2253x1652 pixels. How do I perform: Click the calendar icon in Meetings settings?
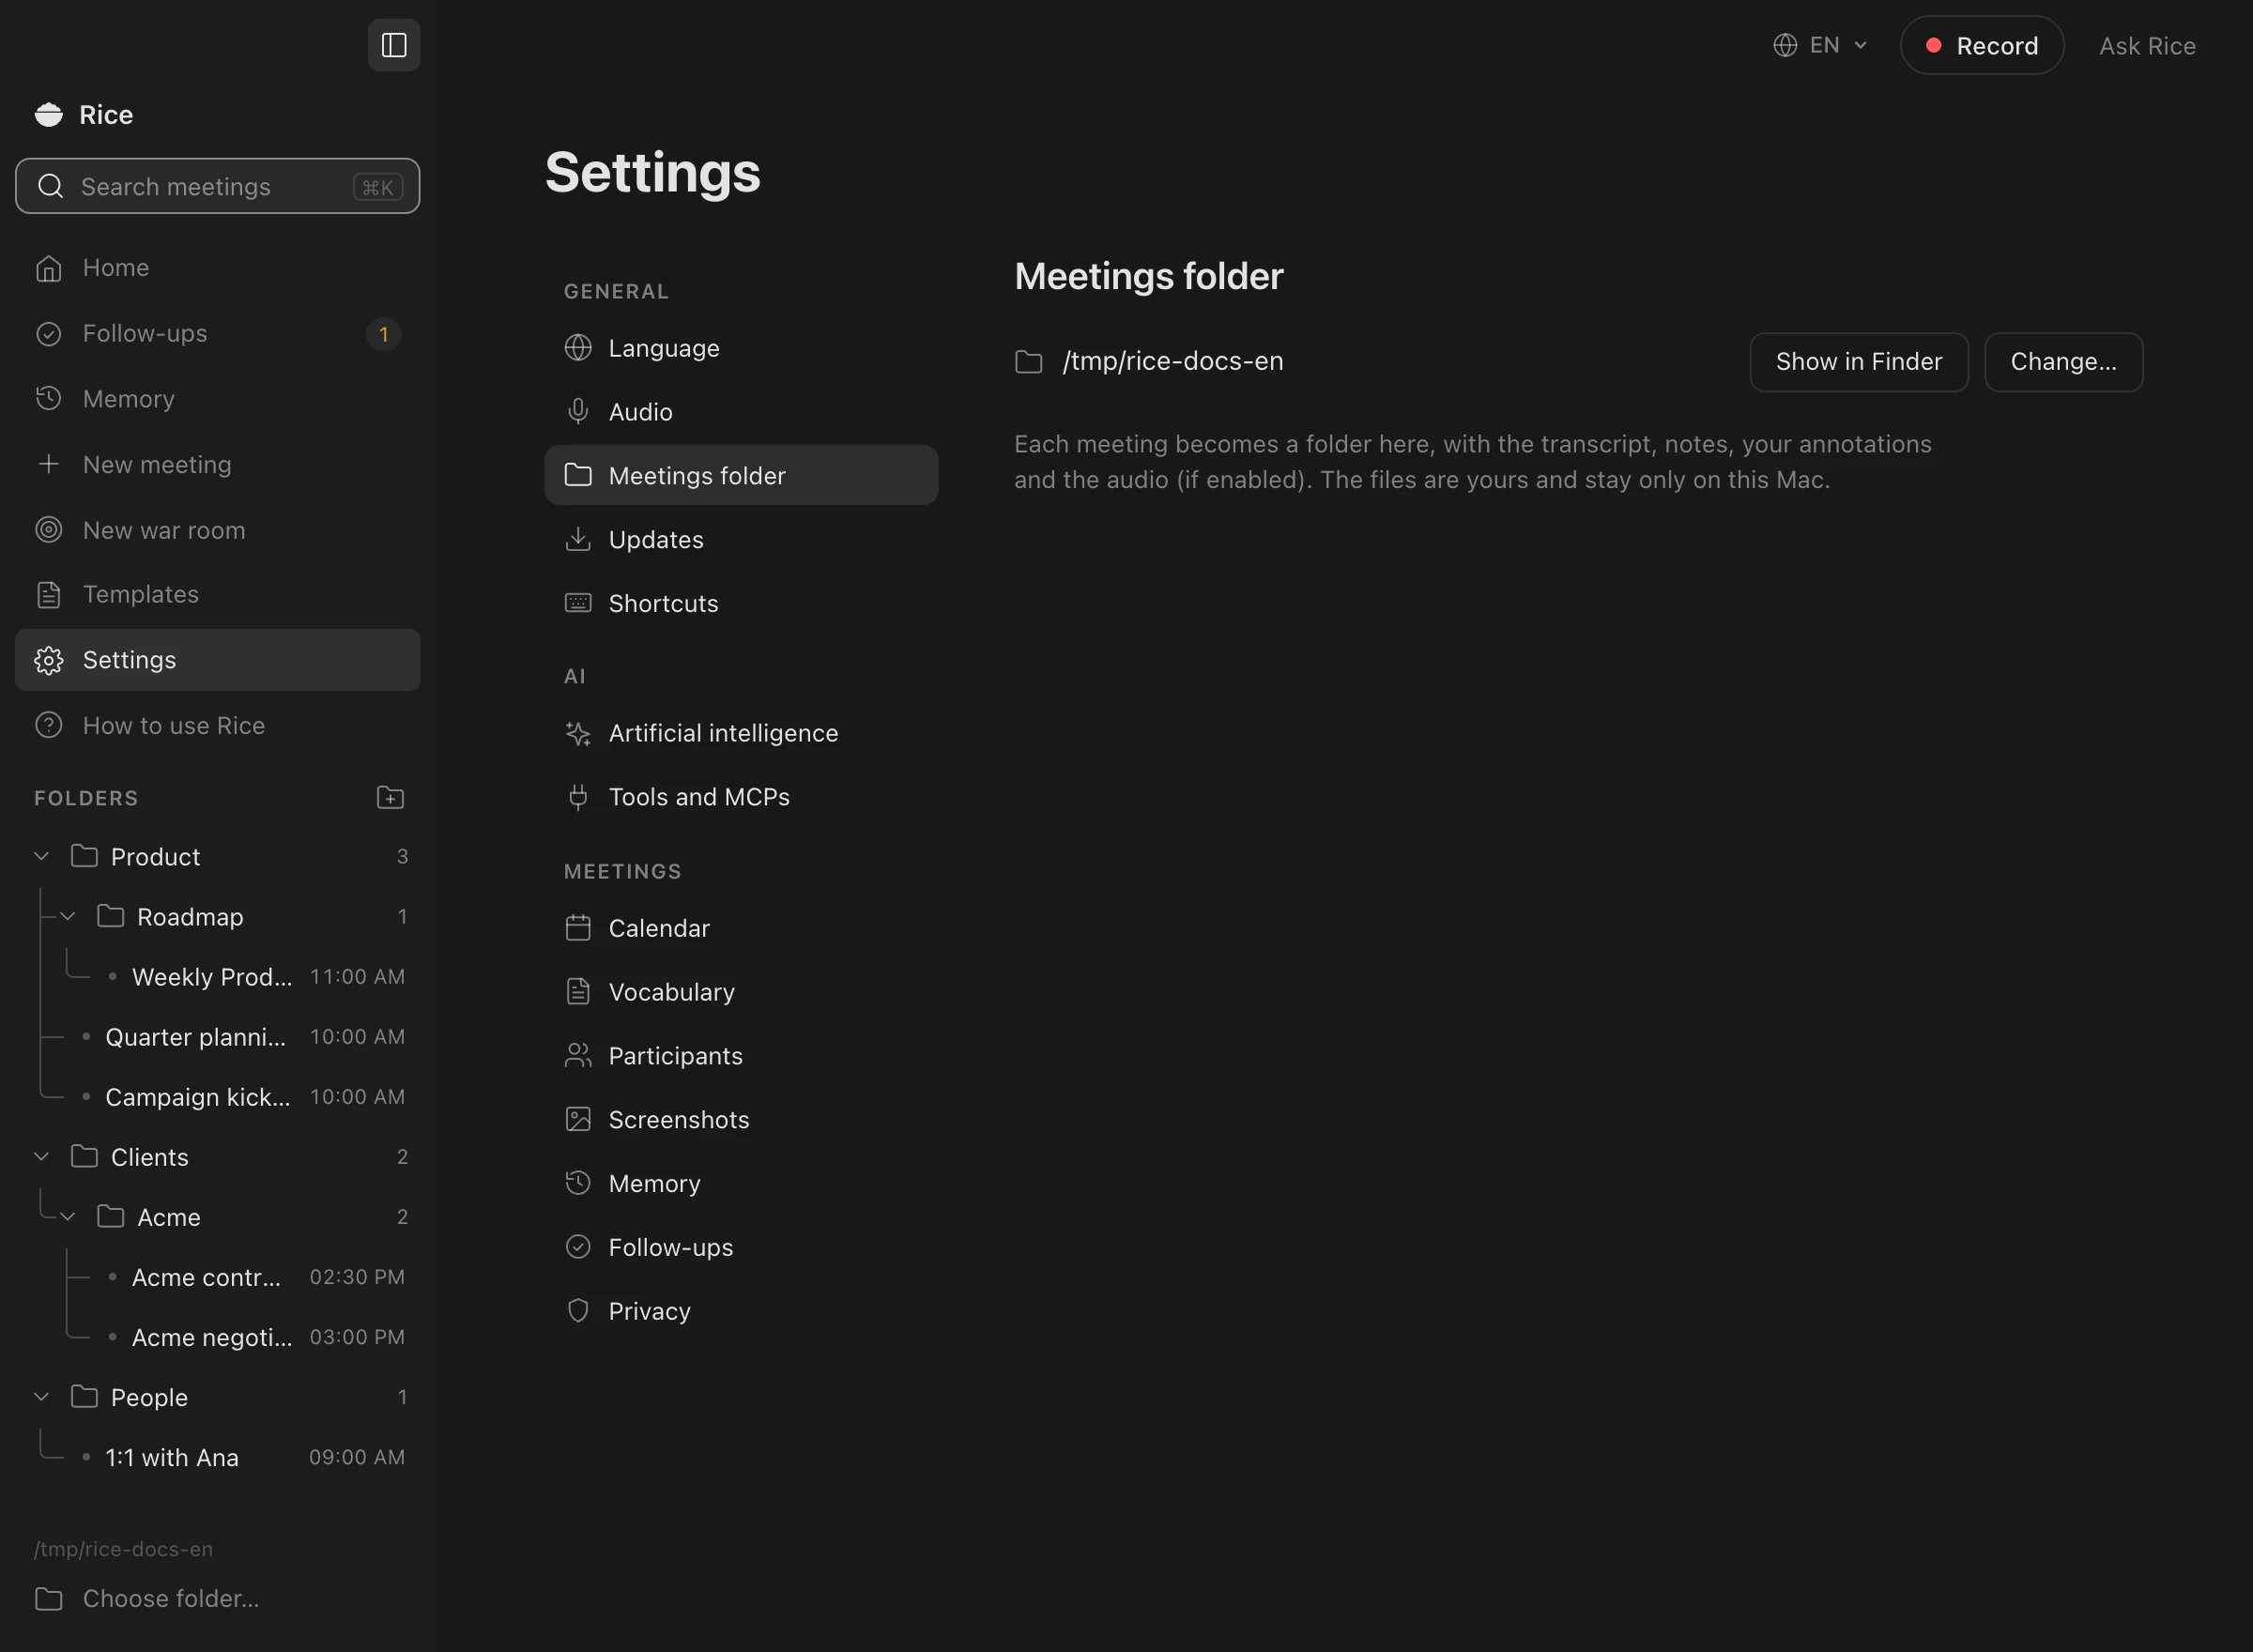[x=578, y=928]
